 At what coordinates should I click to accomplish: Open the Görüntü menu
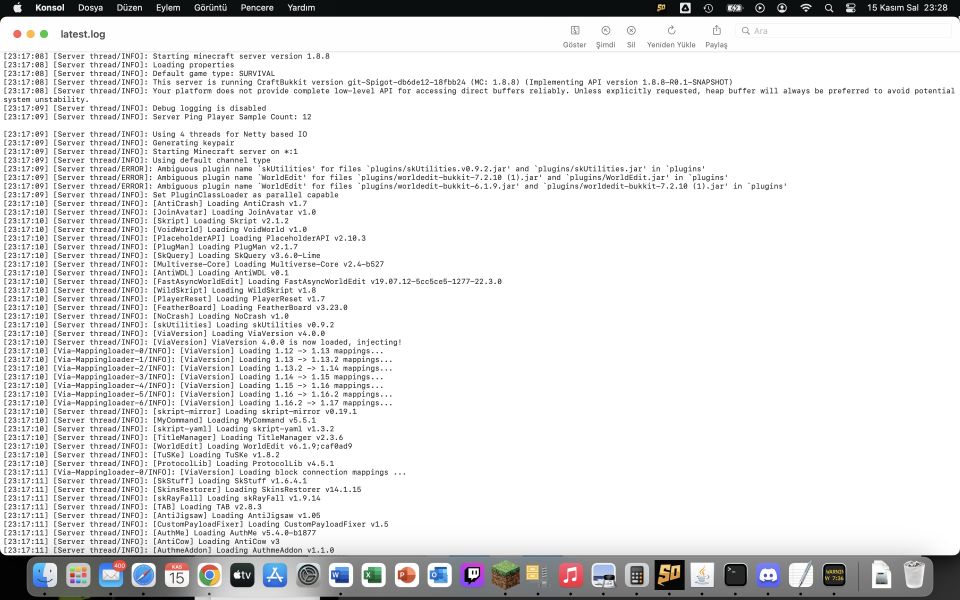coord(211,8)
